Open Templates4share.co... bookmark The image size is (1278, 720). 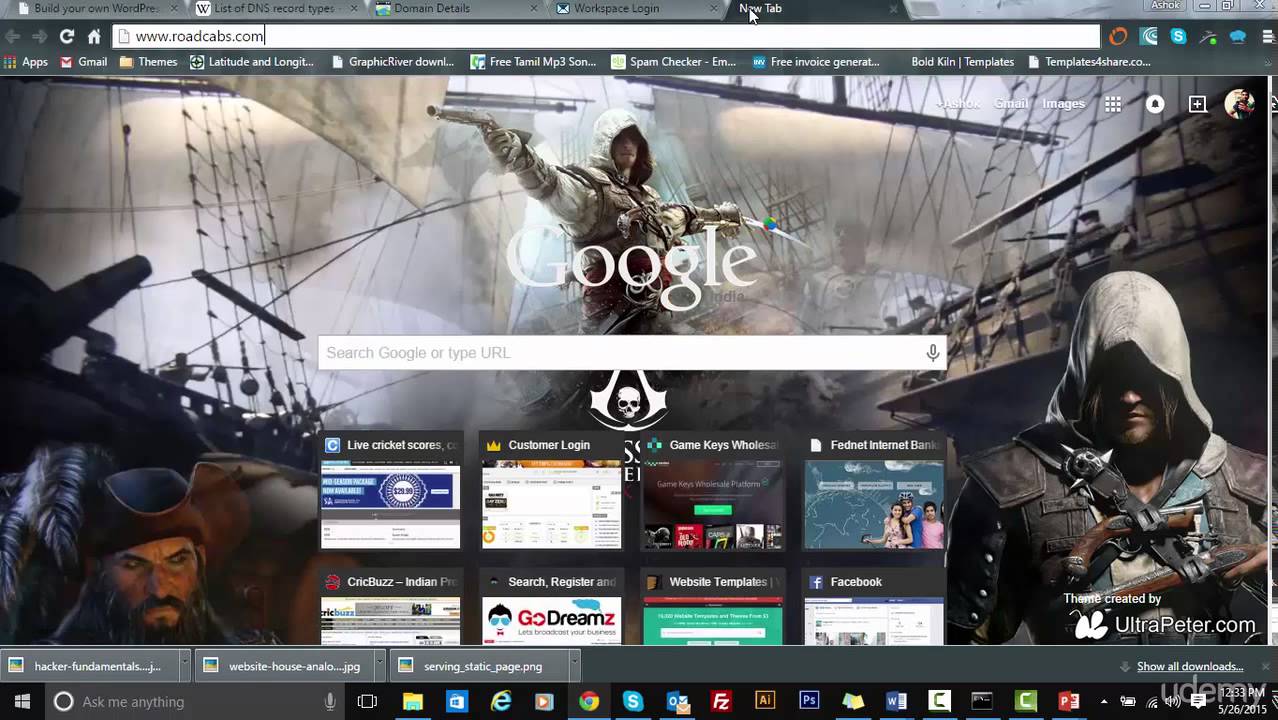point(1089,62)
